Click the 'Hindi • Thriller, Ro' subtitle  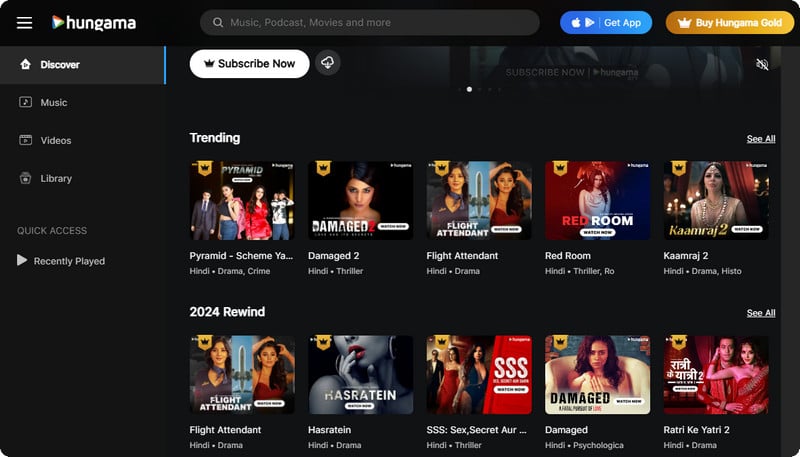point(580,271)
